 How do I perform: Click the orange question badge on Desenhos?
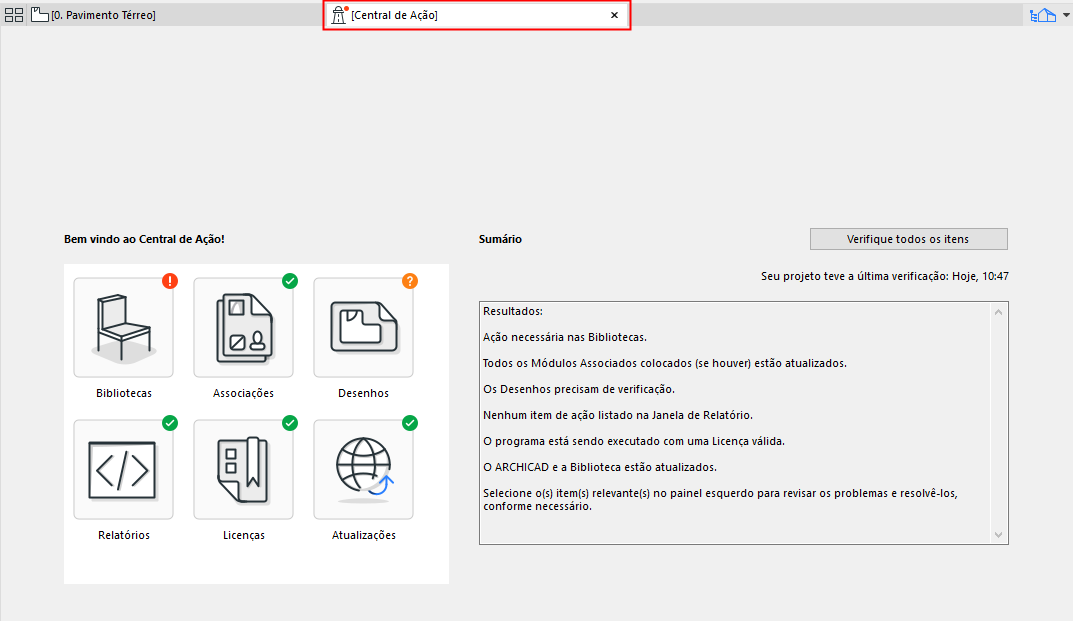click(x=410, y=281)
